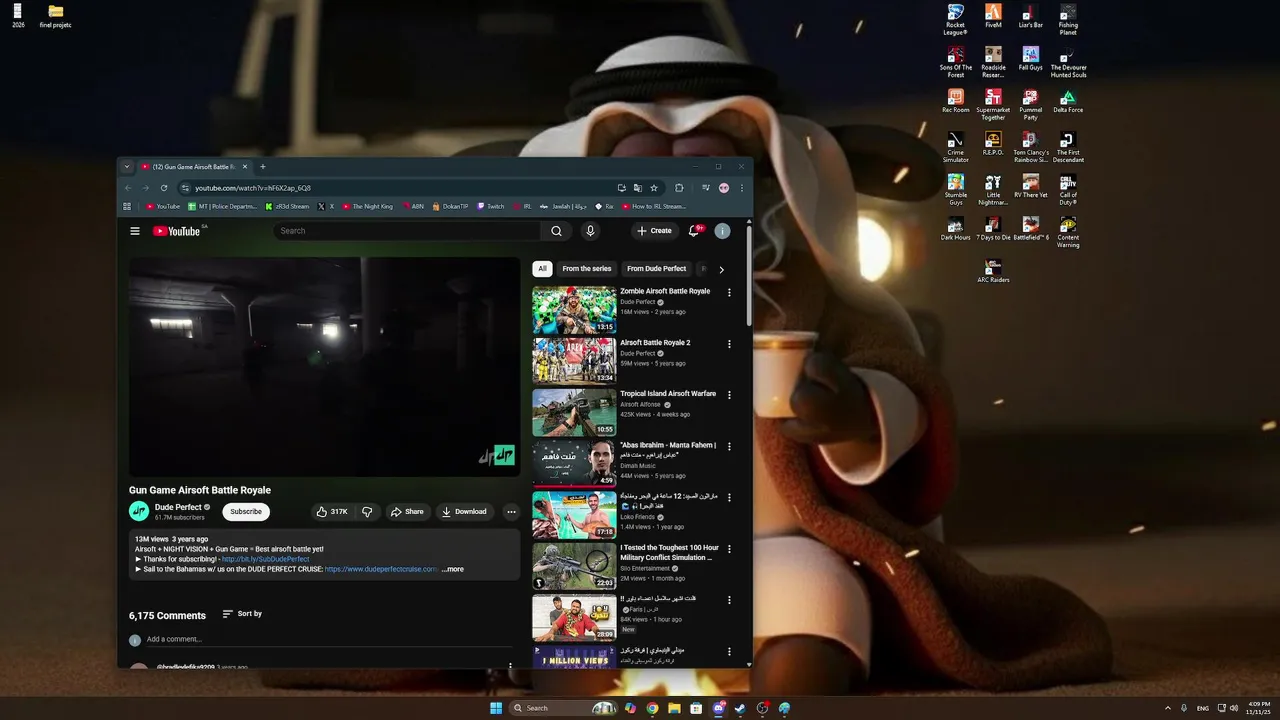Open the Rocket League desktop shortcut

click(955, 19)
